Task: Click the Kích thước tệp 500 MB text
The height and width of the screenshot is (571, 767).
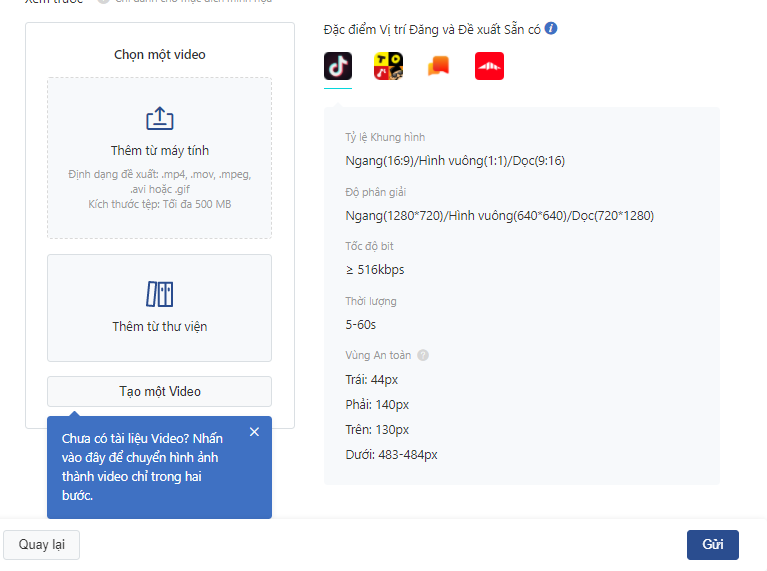Action: (x=159, y=205)
